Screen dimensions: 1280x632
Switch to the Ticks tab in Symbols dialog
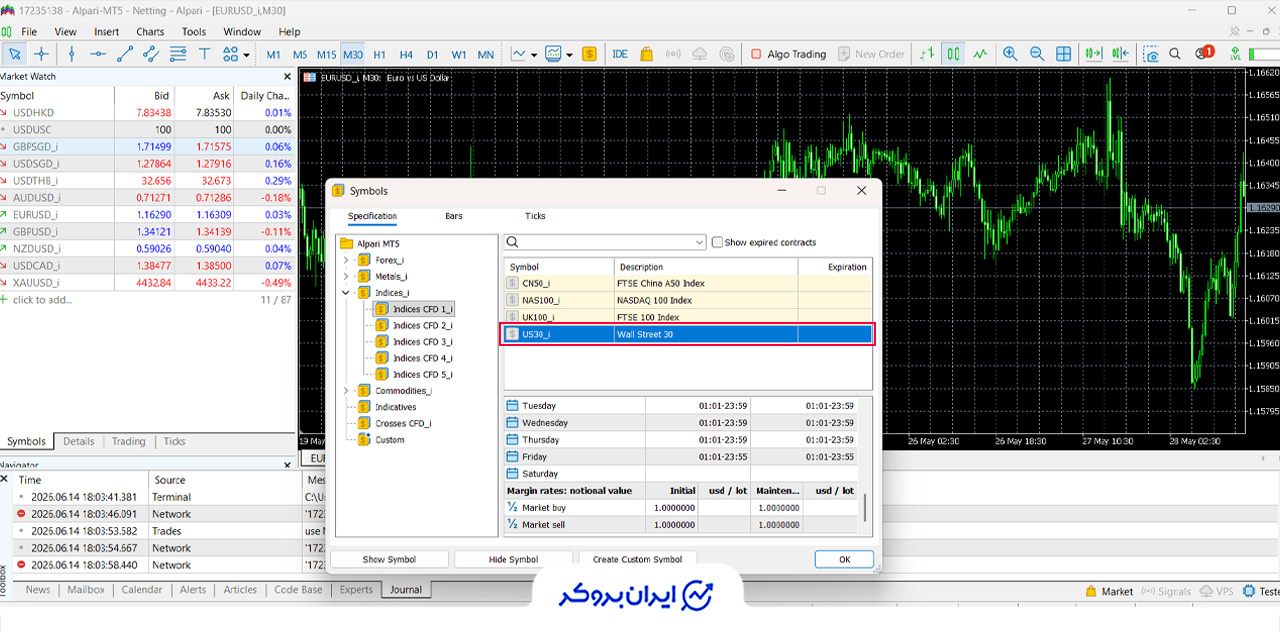click(x=535, y=216)
